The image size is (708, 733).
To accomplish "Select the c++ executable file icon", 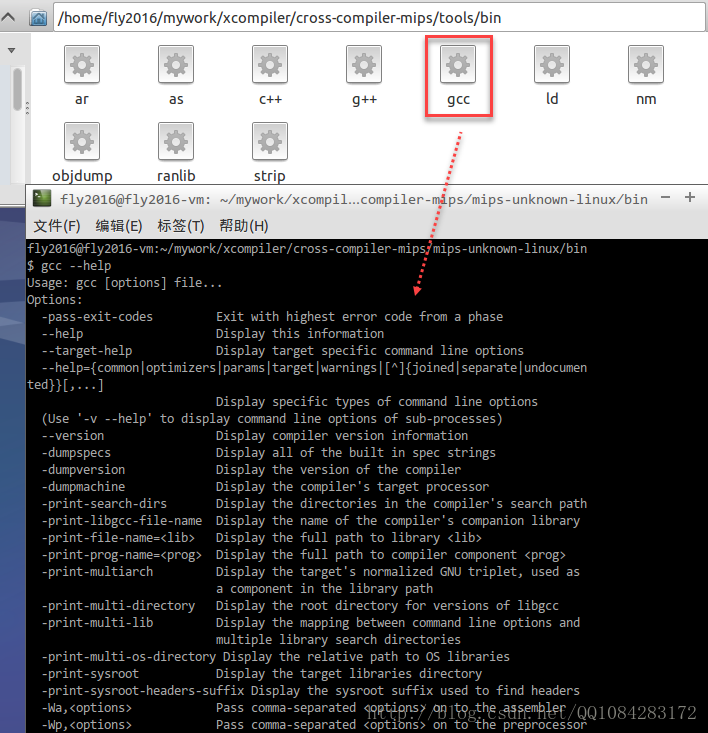I will click(270, 65).
